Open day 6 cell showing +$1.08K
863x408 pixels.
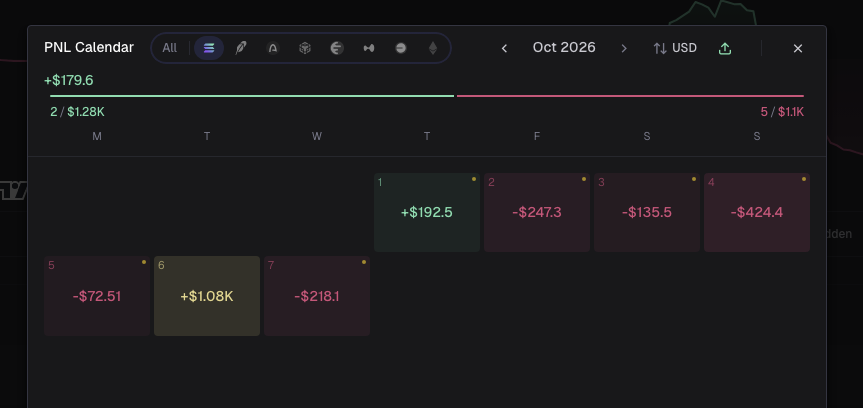(x=207, y=296)
